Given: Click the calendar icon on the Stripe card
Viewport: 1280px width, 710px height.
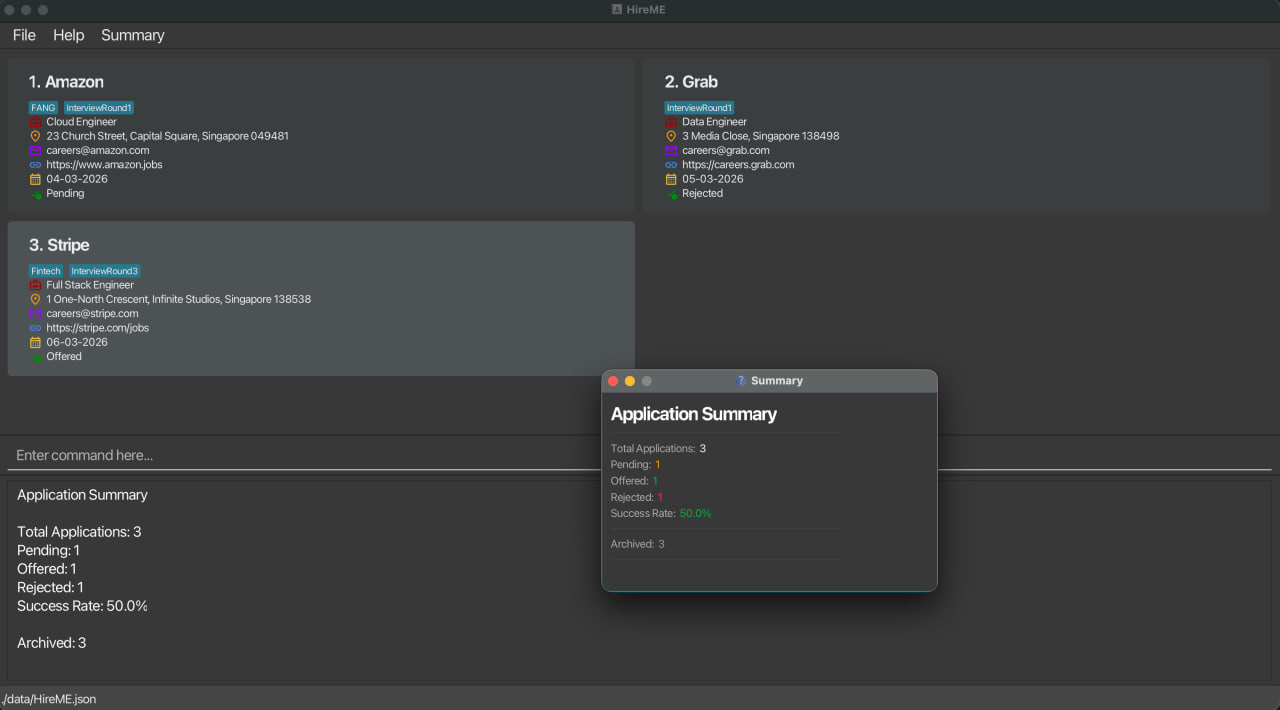Looking at the screenshot, I should 35,342.
